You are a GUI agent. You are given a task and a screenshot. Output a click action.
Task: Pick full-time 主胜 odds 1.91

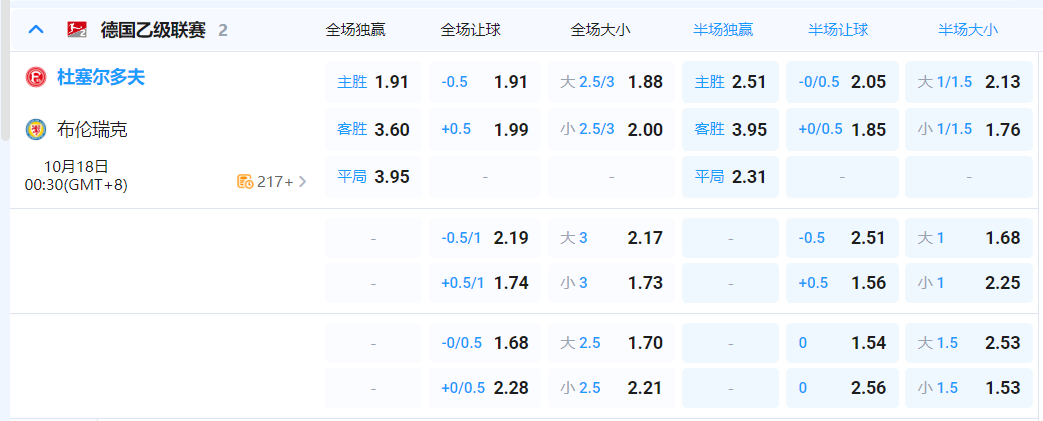point(373,82)
